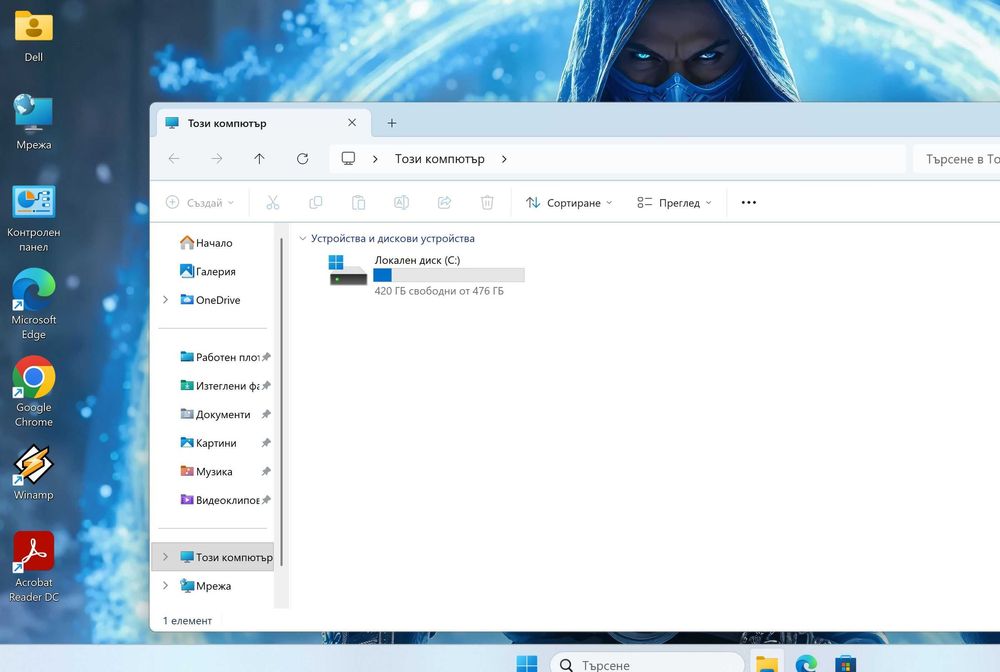Expand the OneDrive tree node
The image size is (1000, 672).
point(165,300)
